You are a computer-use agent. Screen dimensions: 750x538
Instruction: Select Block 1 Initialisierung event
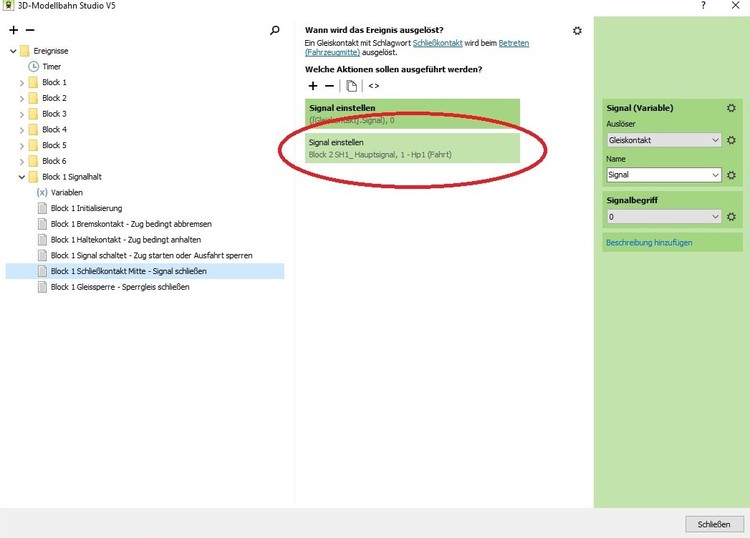[86, 208]
